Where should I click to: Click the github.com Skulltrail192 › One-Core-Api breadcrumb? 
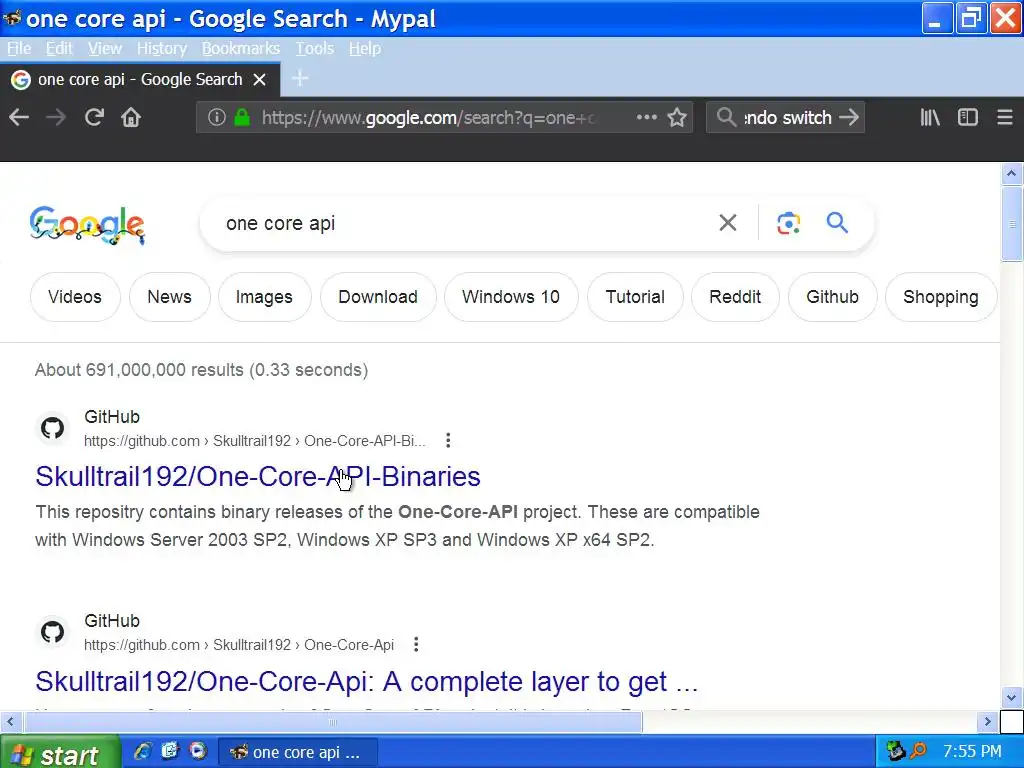coord(239,645)
